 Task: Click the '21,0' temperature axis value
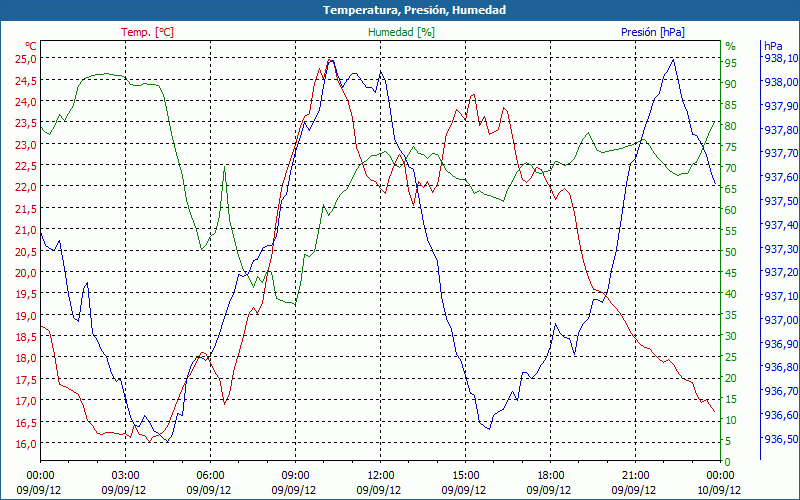pos(25,230)
